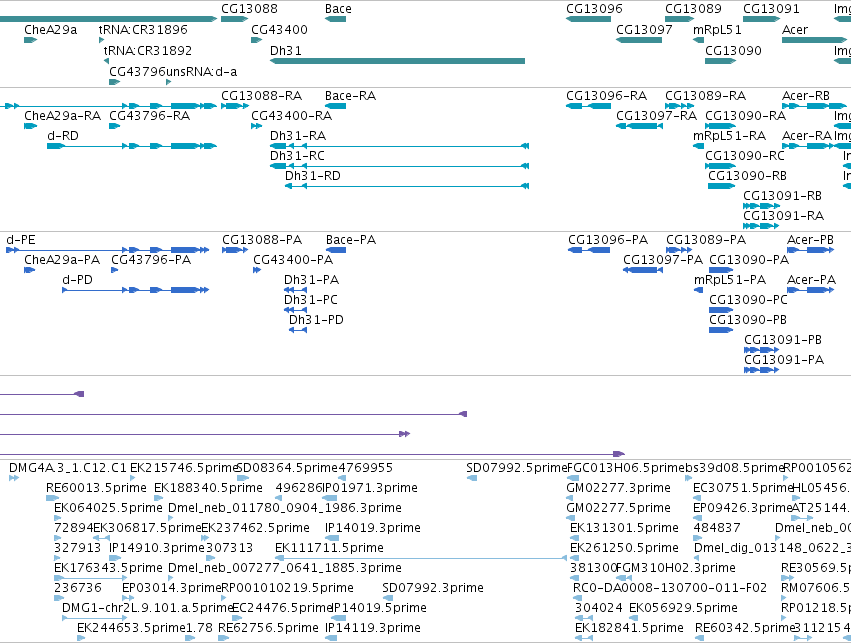Click protein CG13088-PA
Viewport: 851px width, 643px height.
262,240
